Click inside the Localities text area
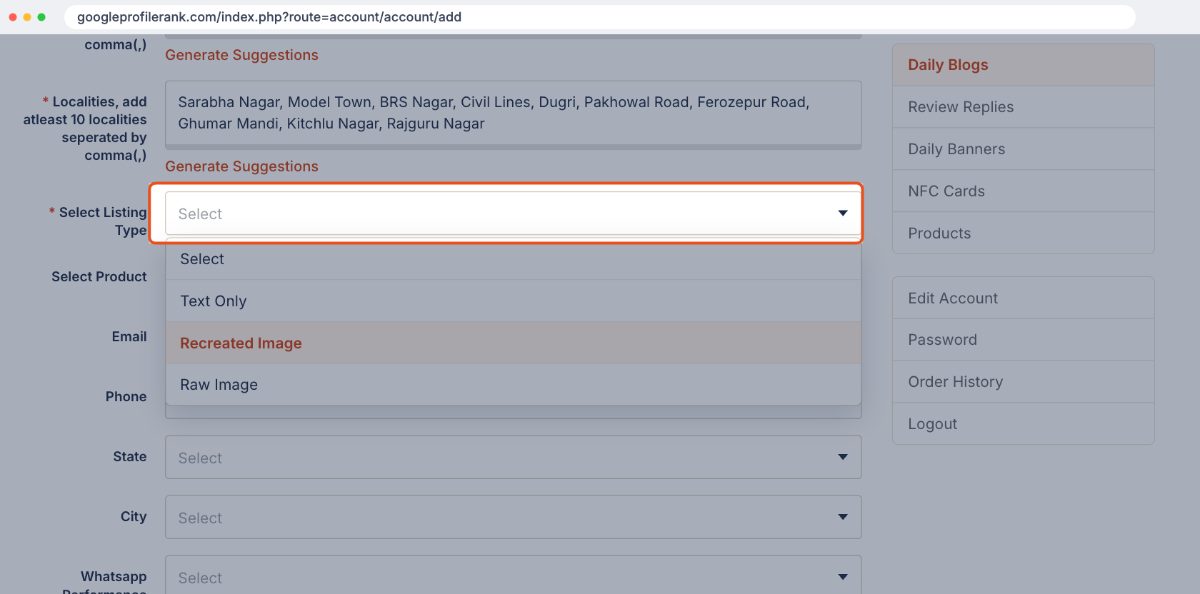 (x=513, y=114)
